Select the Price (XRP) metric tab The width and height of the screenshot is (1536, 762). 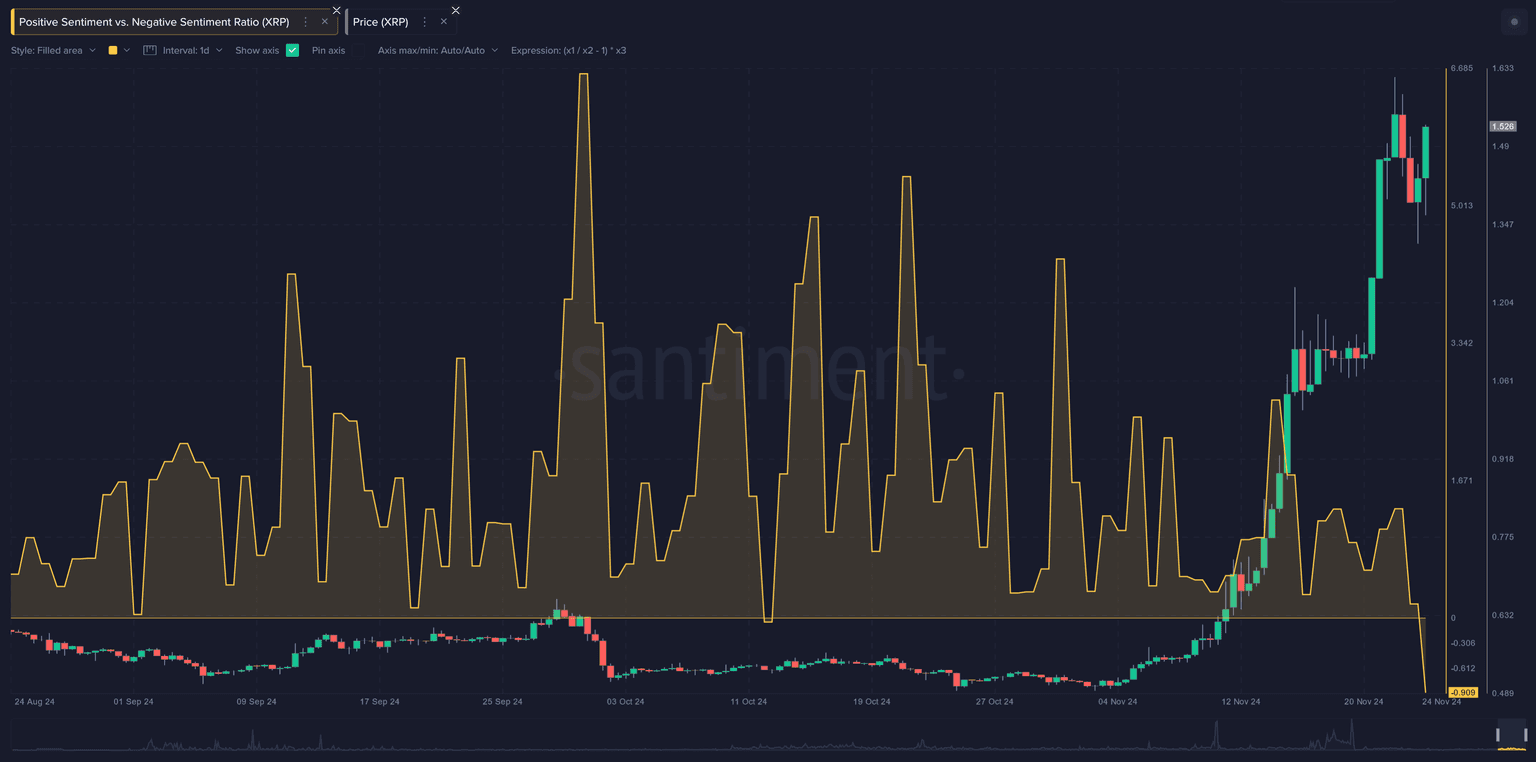click(x=380, y=21)
